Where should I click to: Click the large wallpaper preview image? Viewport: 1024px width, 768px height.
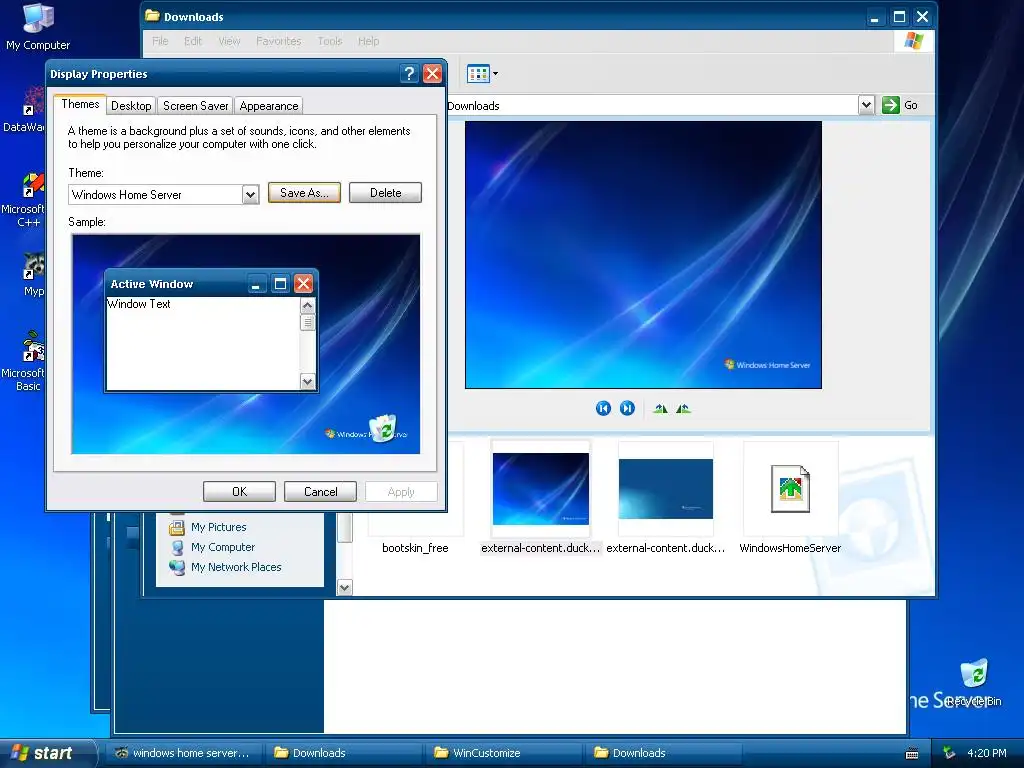click(x=643, y=255)
